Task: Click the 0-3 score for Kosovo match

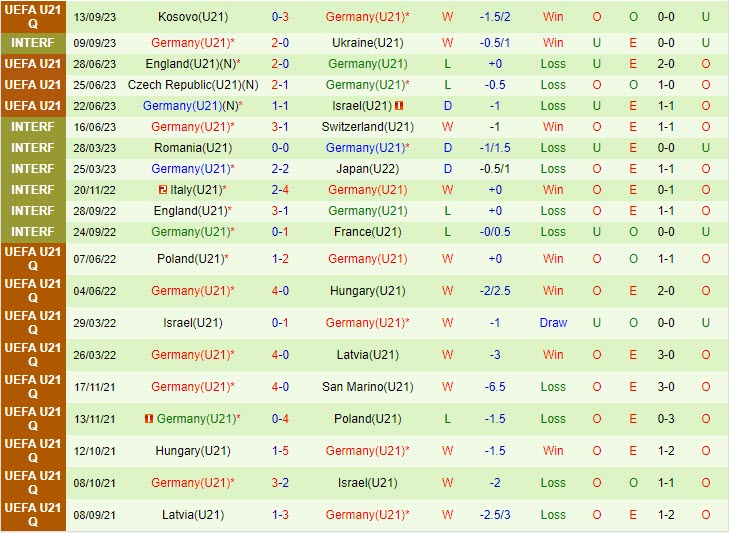Action: point(280,17)
